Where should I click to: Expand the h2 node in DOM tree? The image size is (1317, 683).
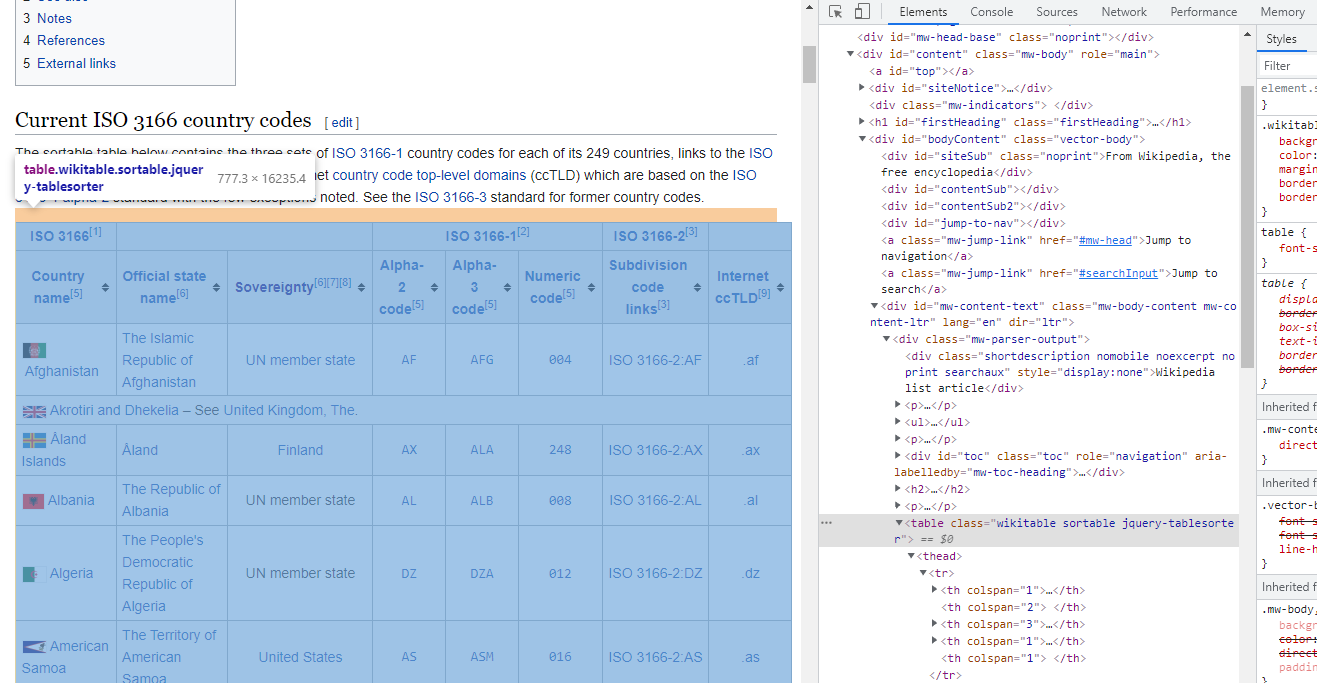tap(898, 490)
